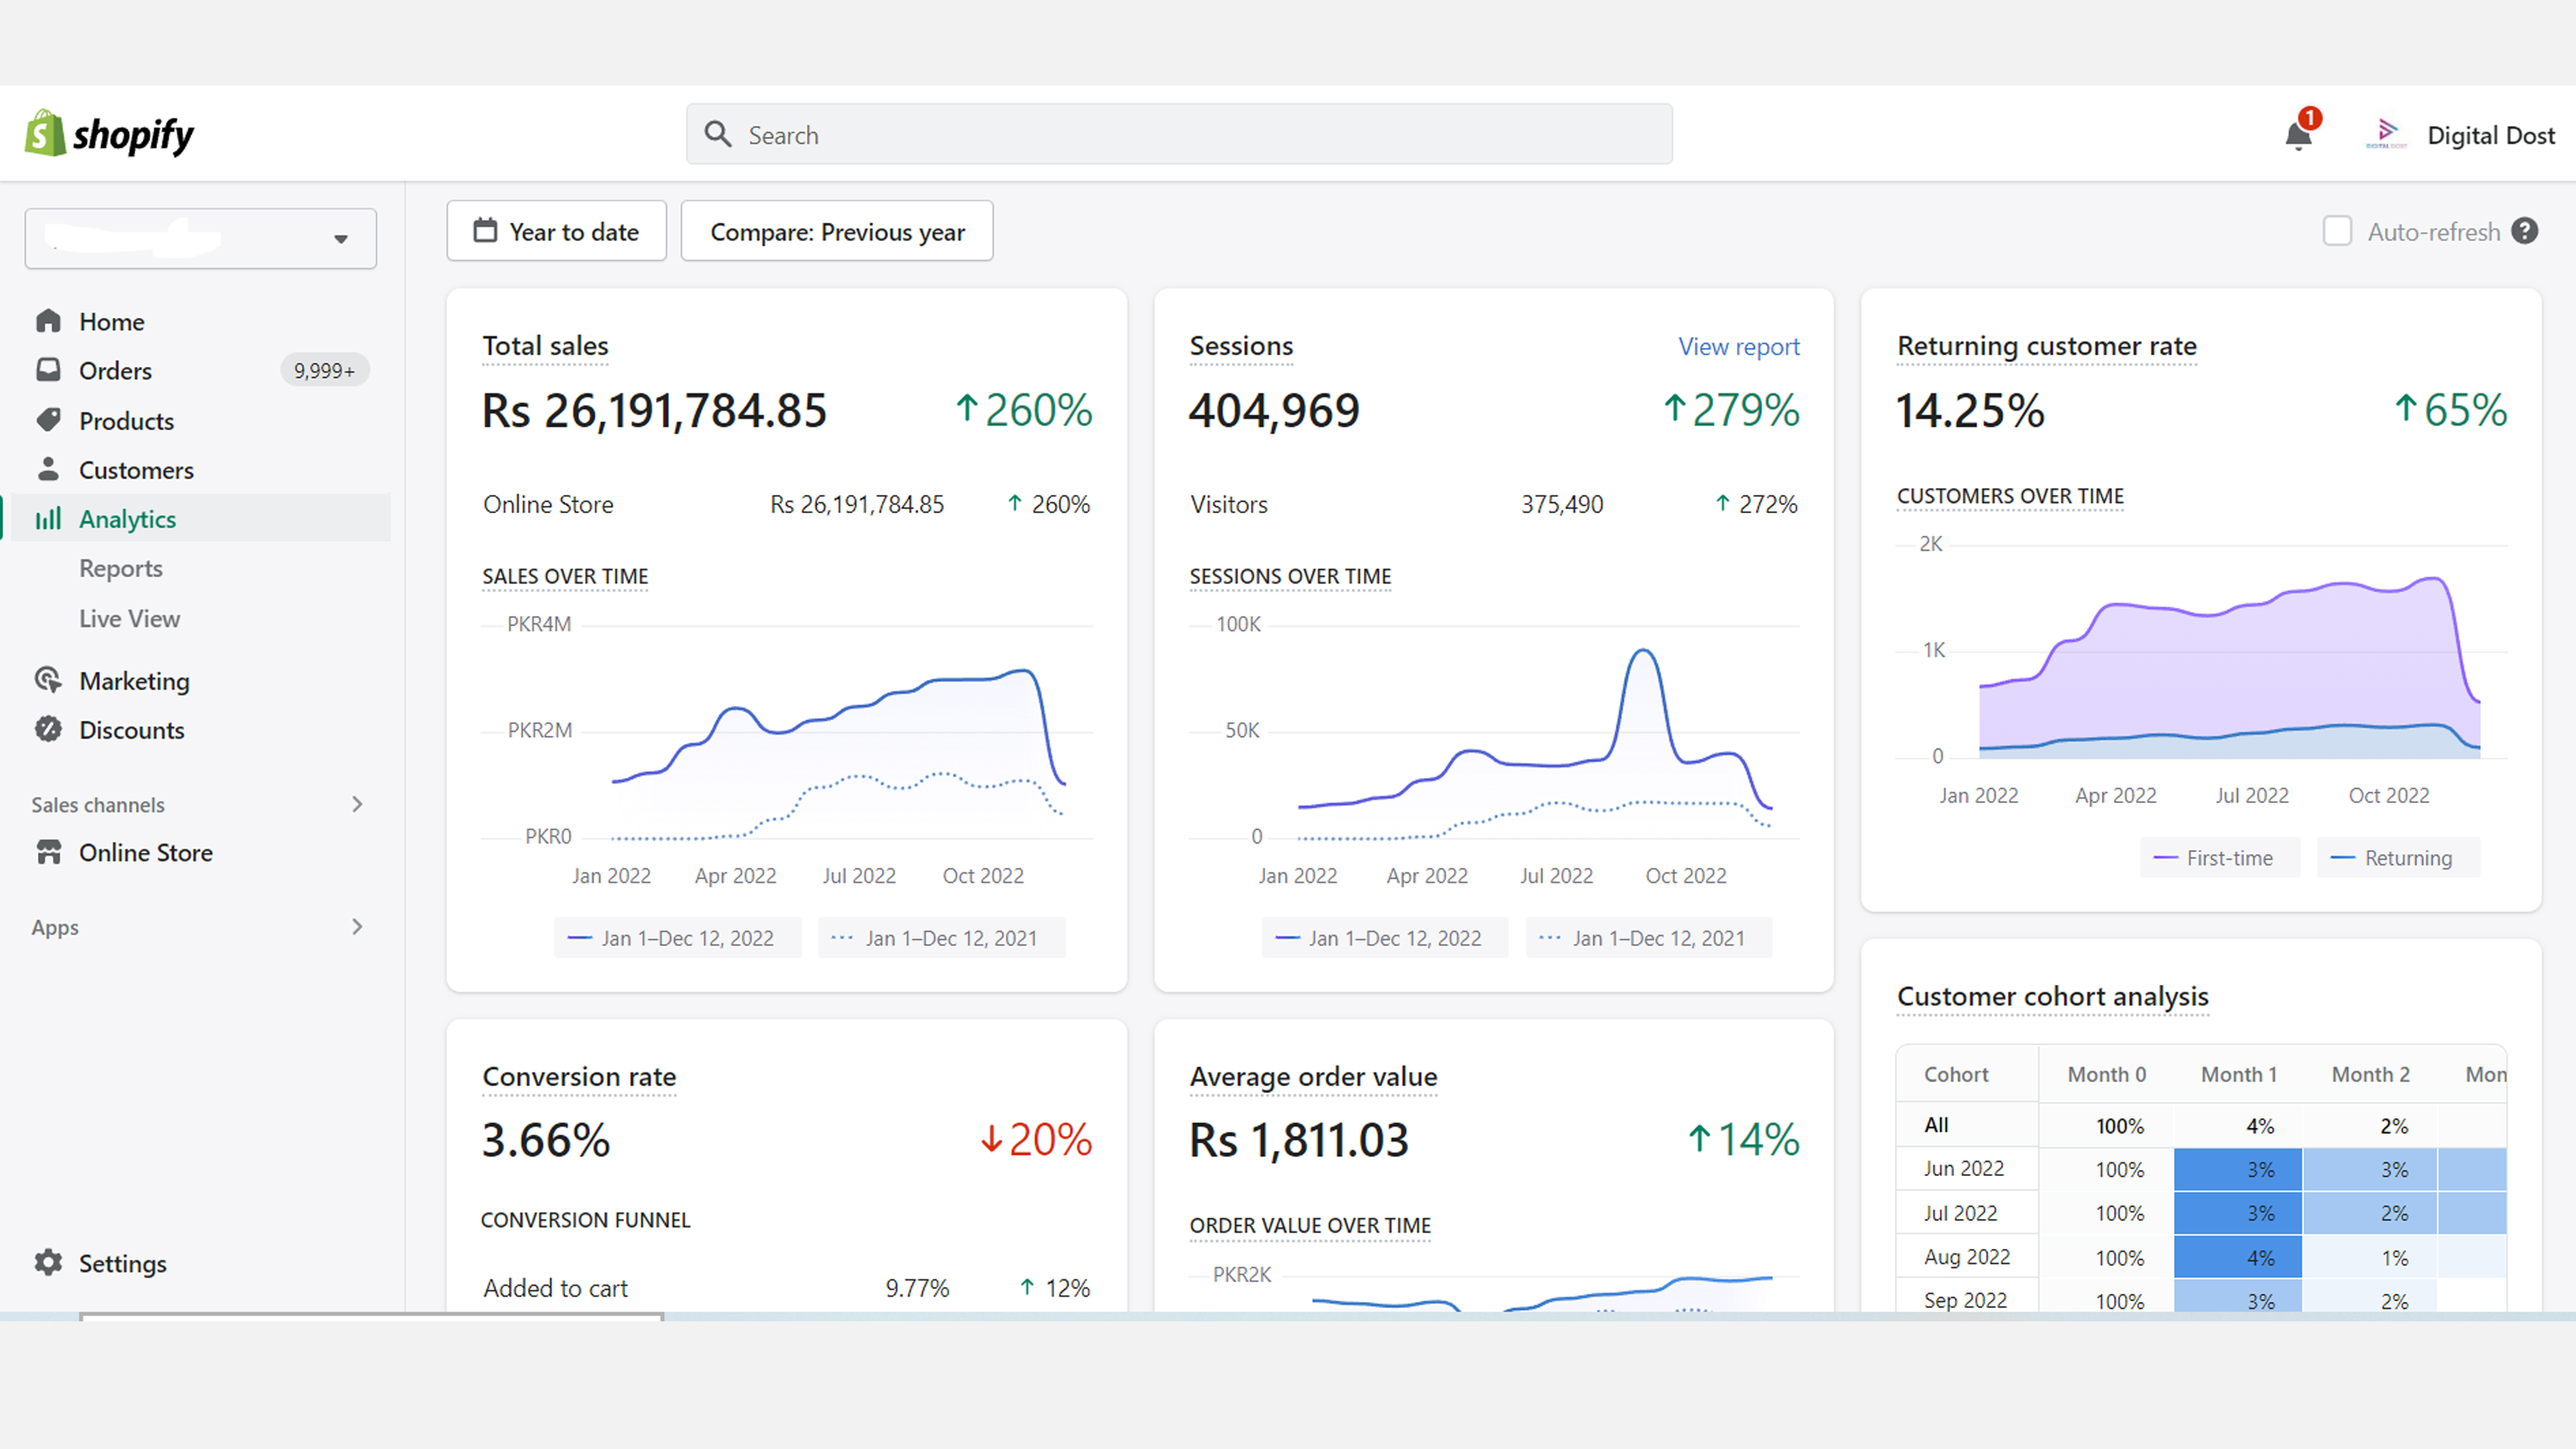Click the Discounts badge icon
This screenshot has width=2576, height=1449.
pos(48,729)
